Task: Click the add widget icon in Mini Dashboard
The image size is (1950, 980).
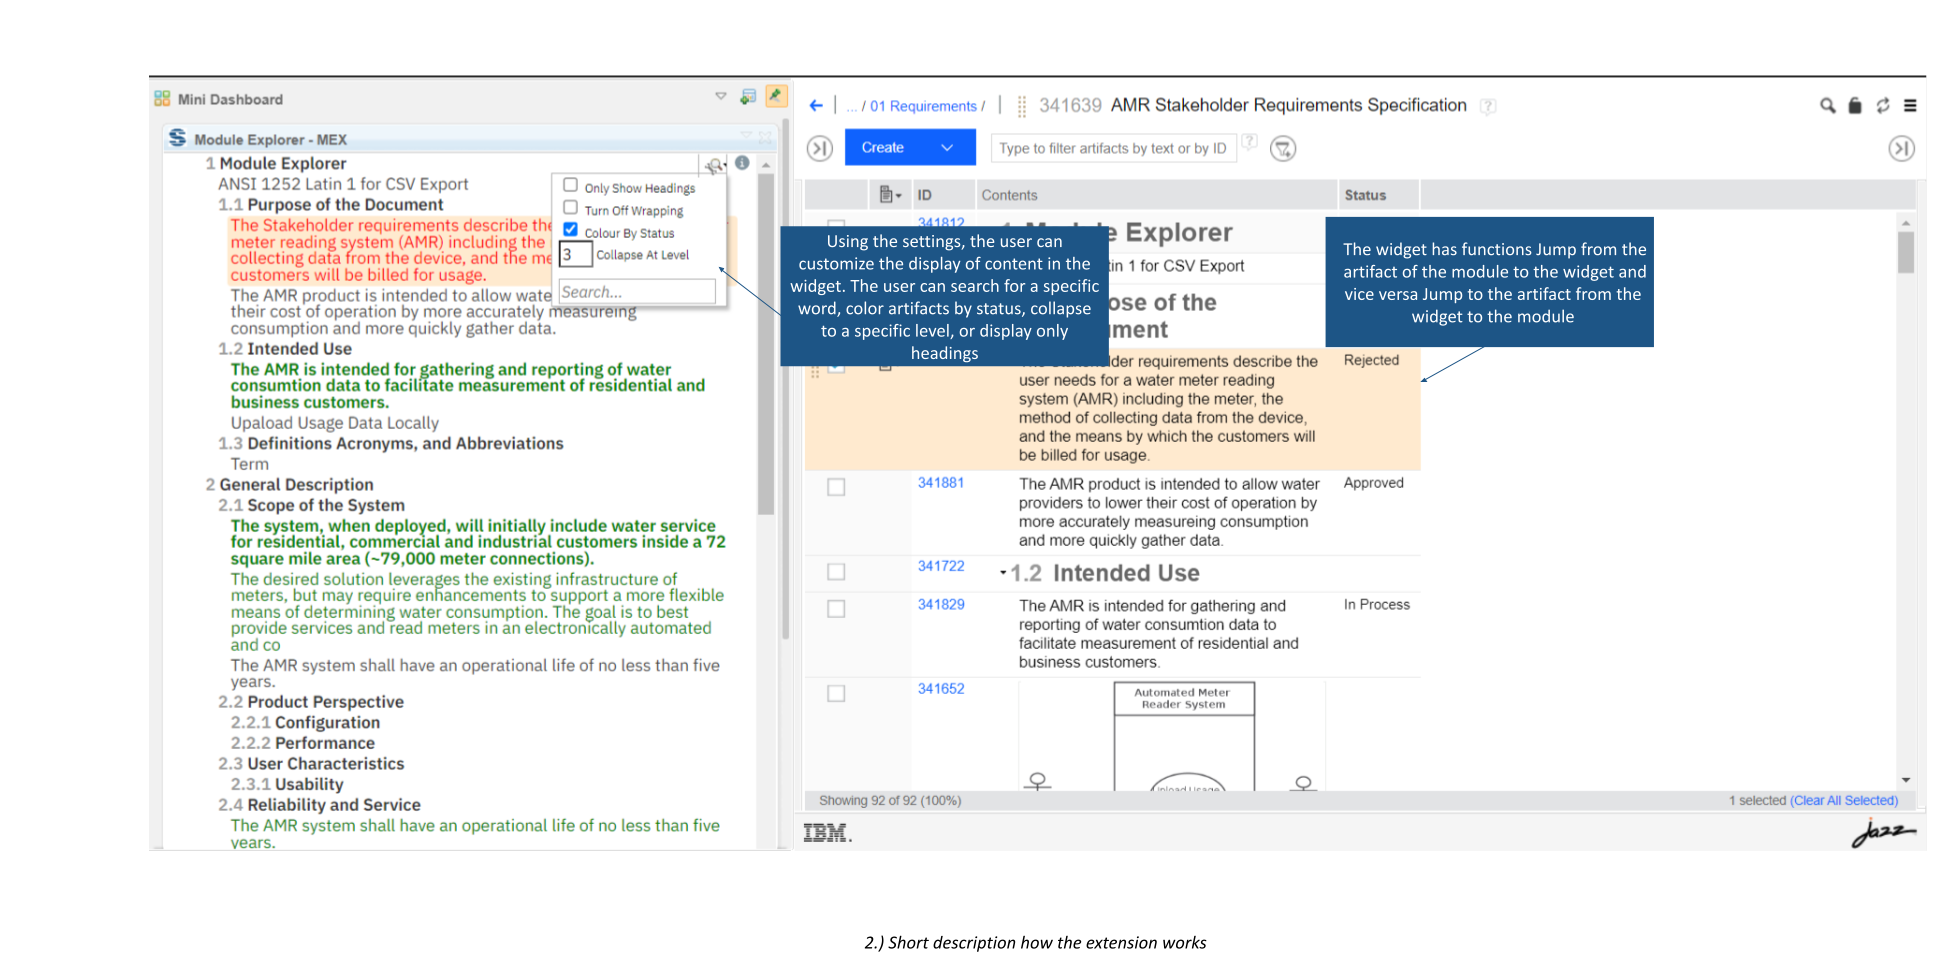Action: click(x=748, y=97)
